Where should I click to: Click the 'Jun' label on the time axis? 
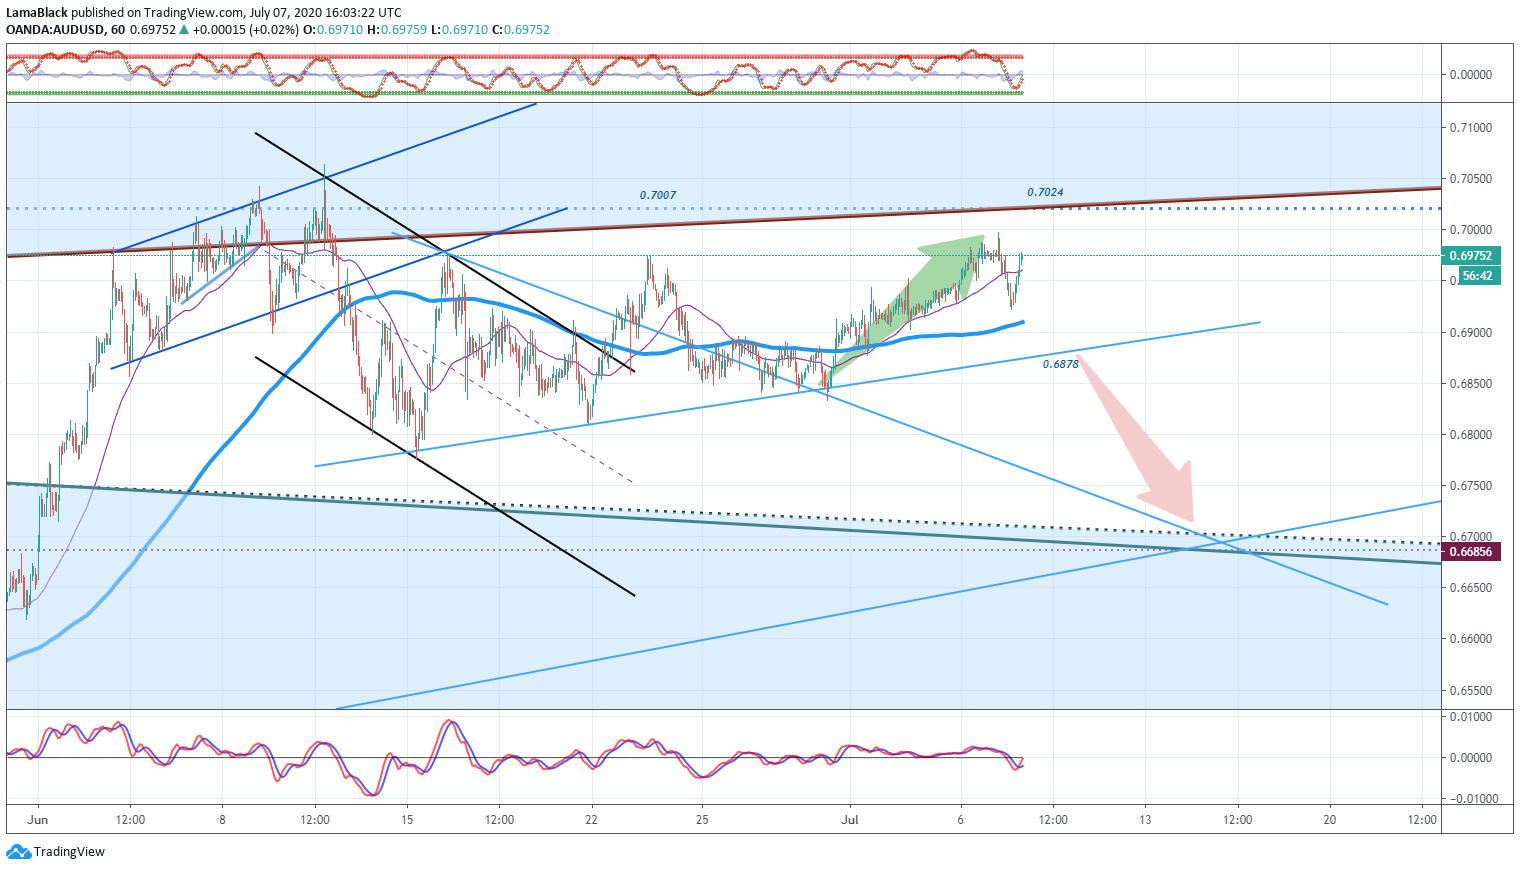pos(38,820)
